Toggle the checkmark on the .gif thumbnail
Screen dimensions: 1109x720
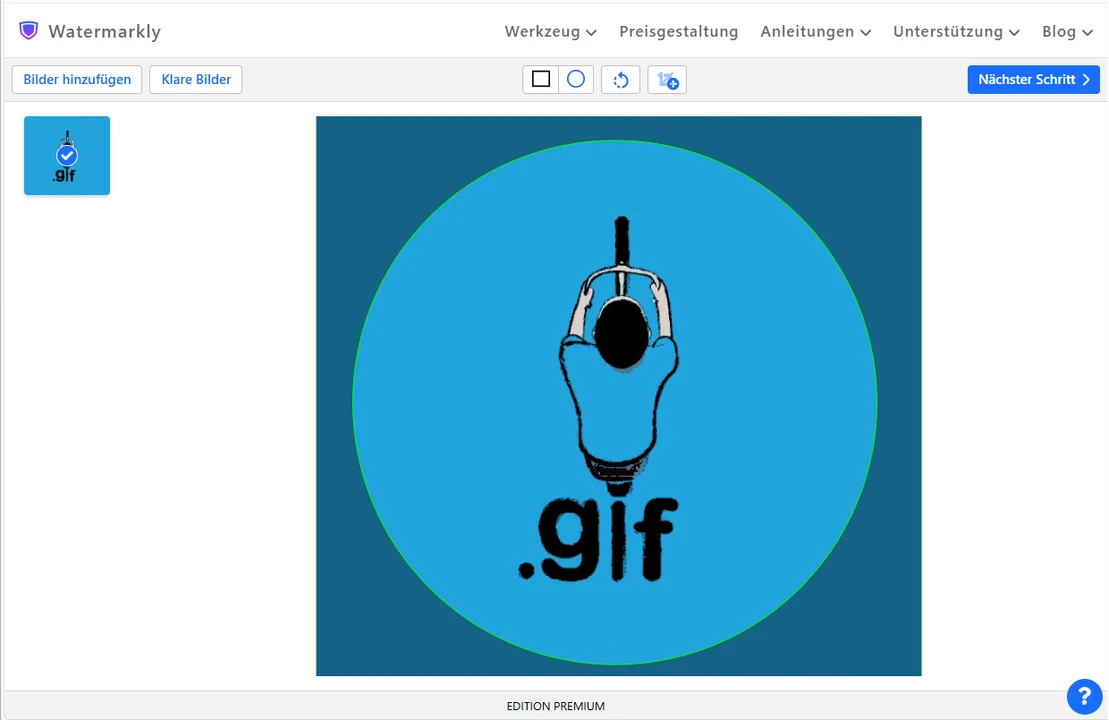67,156
